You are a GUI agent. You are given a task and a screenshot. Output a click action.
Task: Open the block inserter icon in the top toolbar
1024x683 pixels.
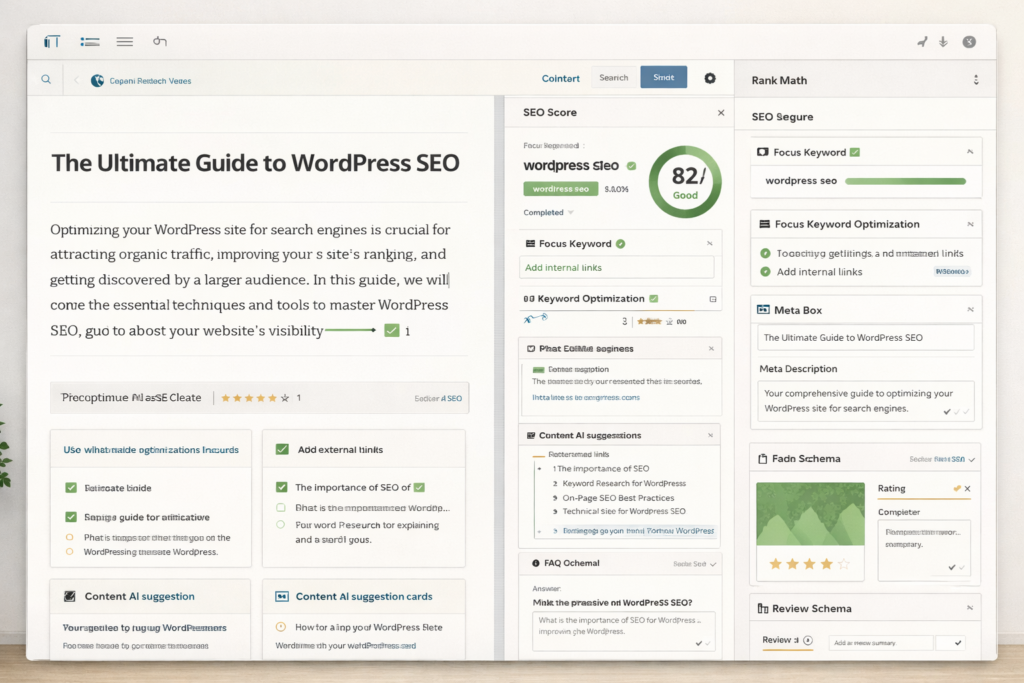51,41
